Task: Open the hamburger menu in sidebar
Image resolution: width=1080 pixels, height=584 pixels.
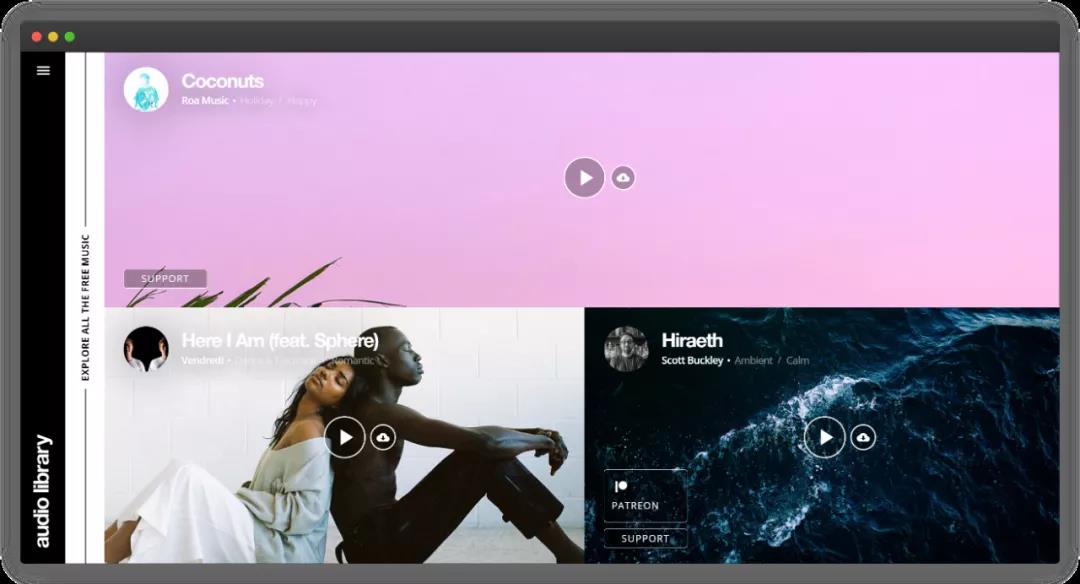Action: (x=43, y=71)
